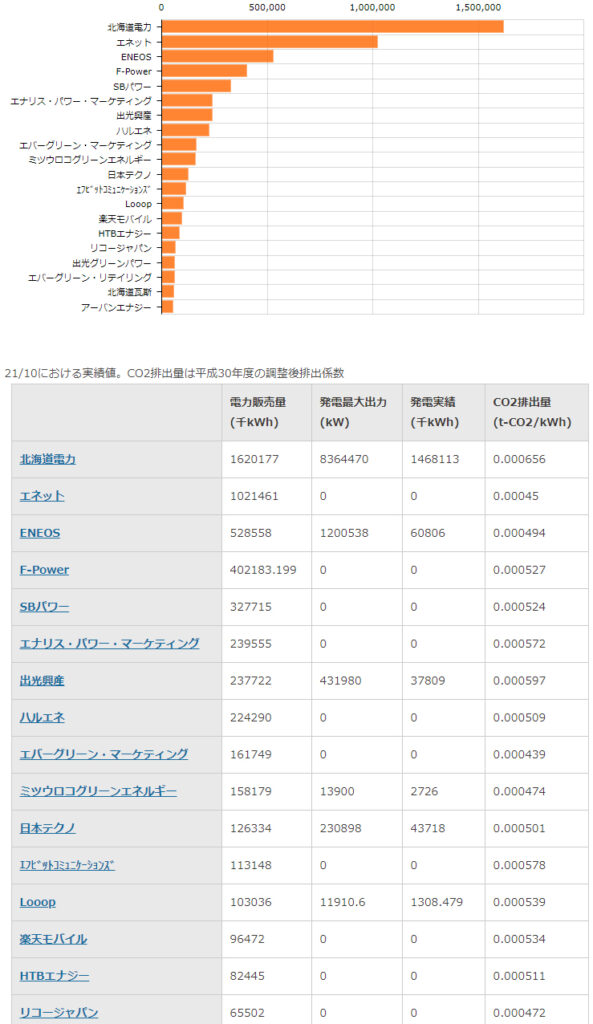Open the 出光興産 link
Viewport: 593px width, 1024px height.
tap(42, 680)
